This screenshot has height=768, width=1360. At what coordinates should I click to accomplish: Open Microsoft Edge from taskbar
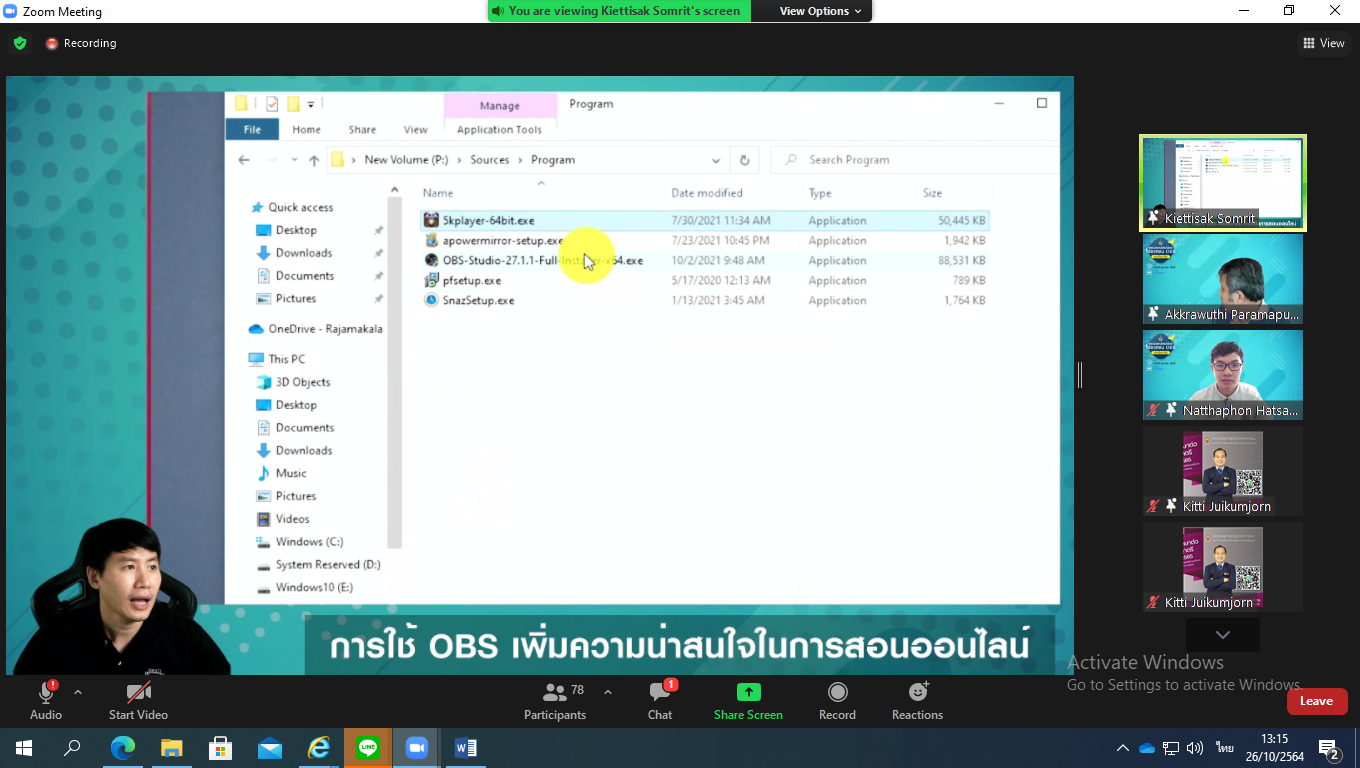(123, 748)
